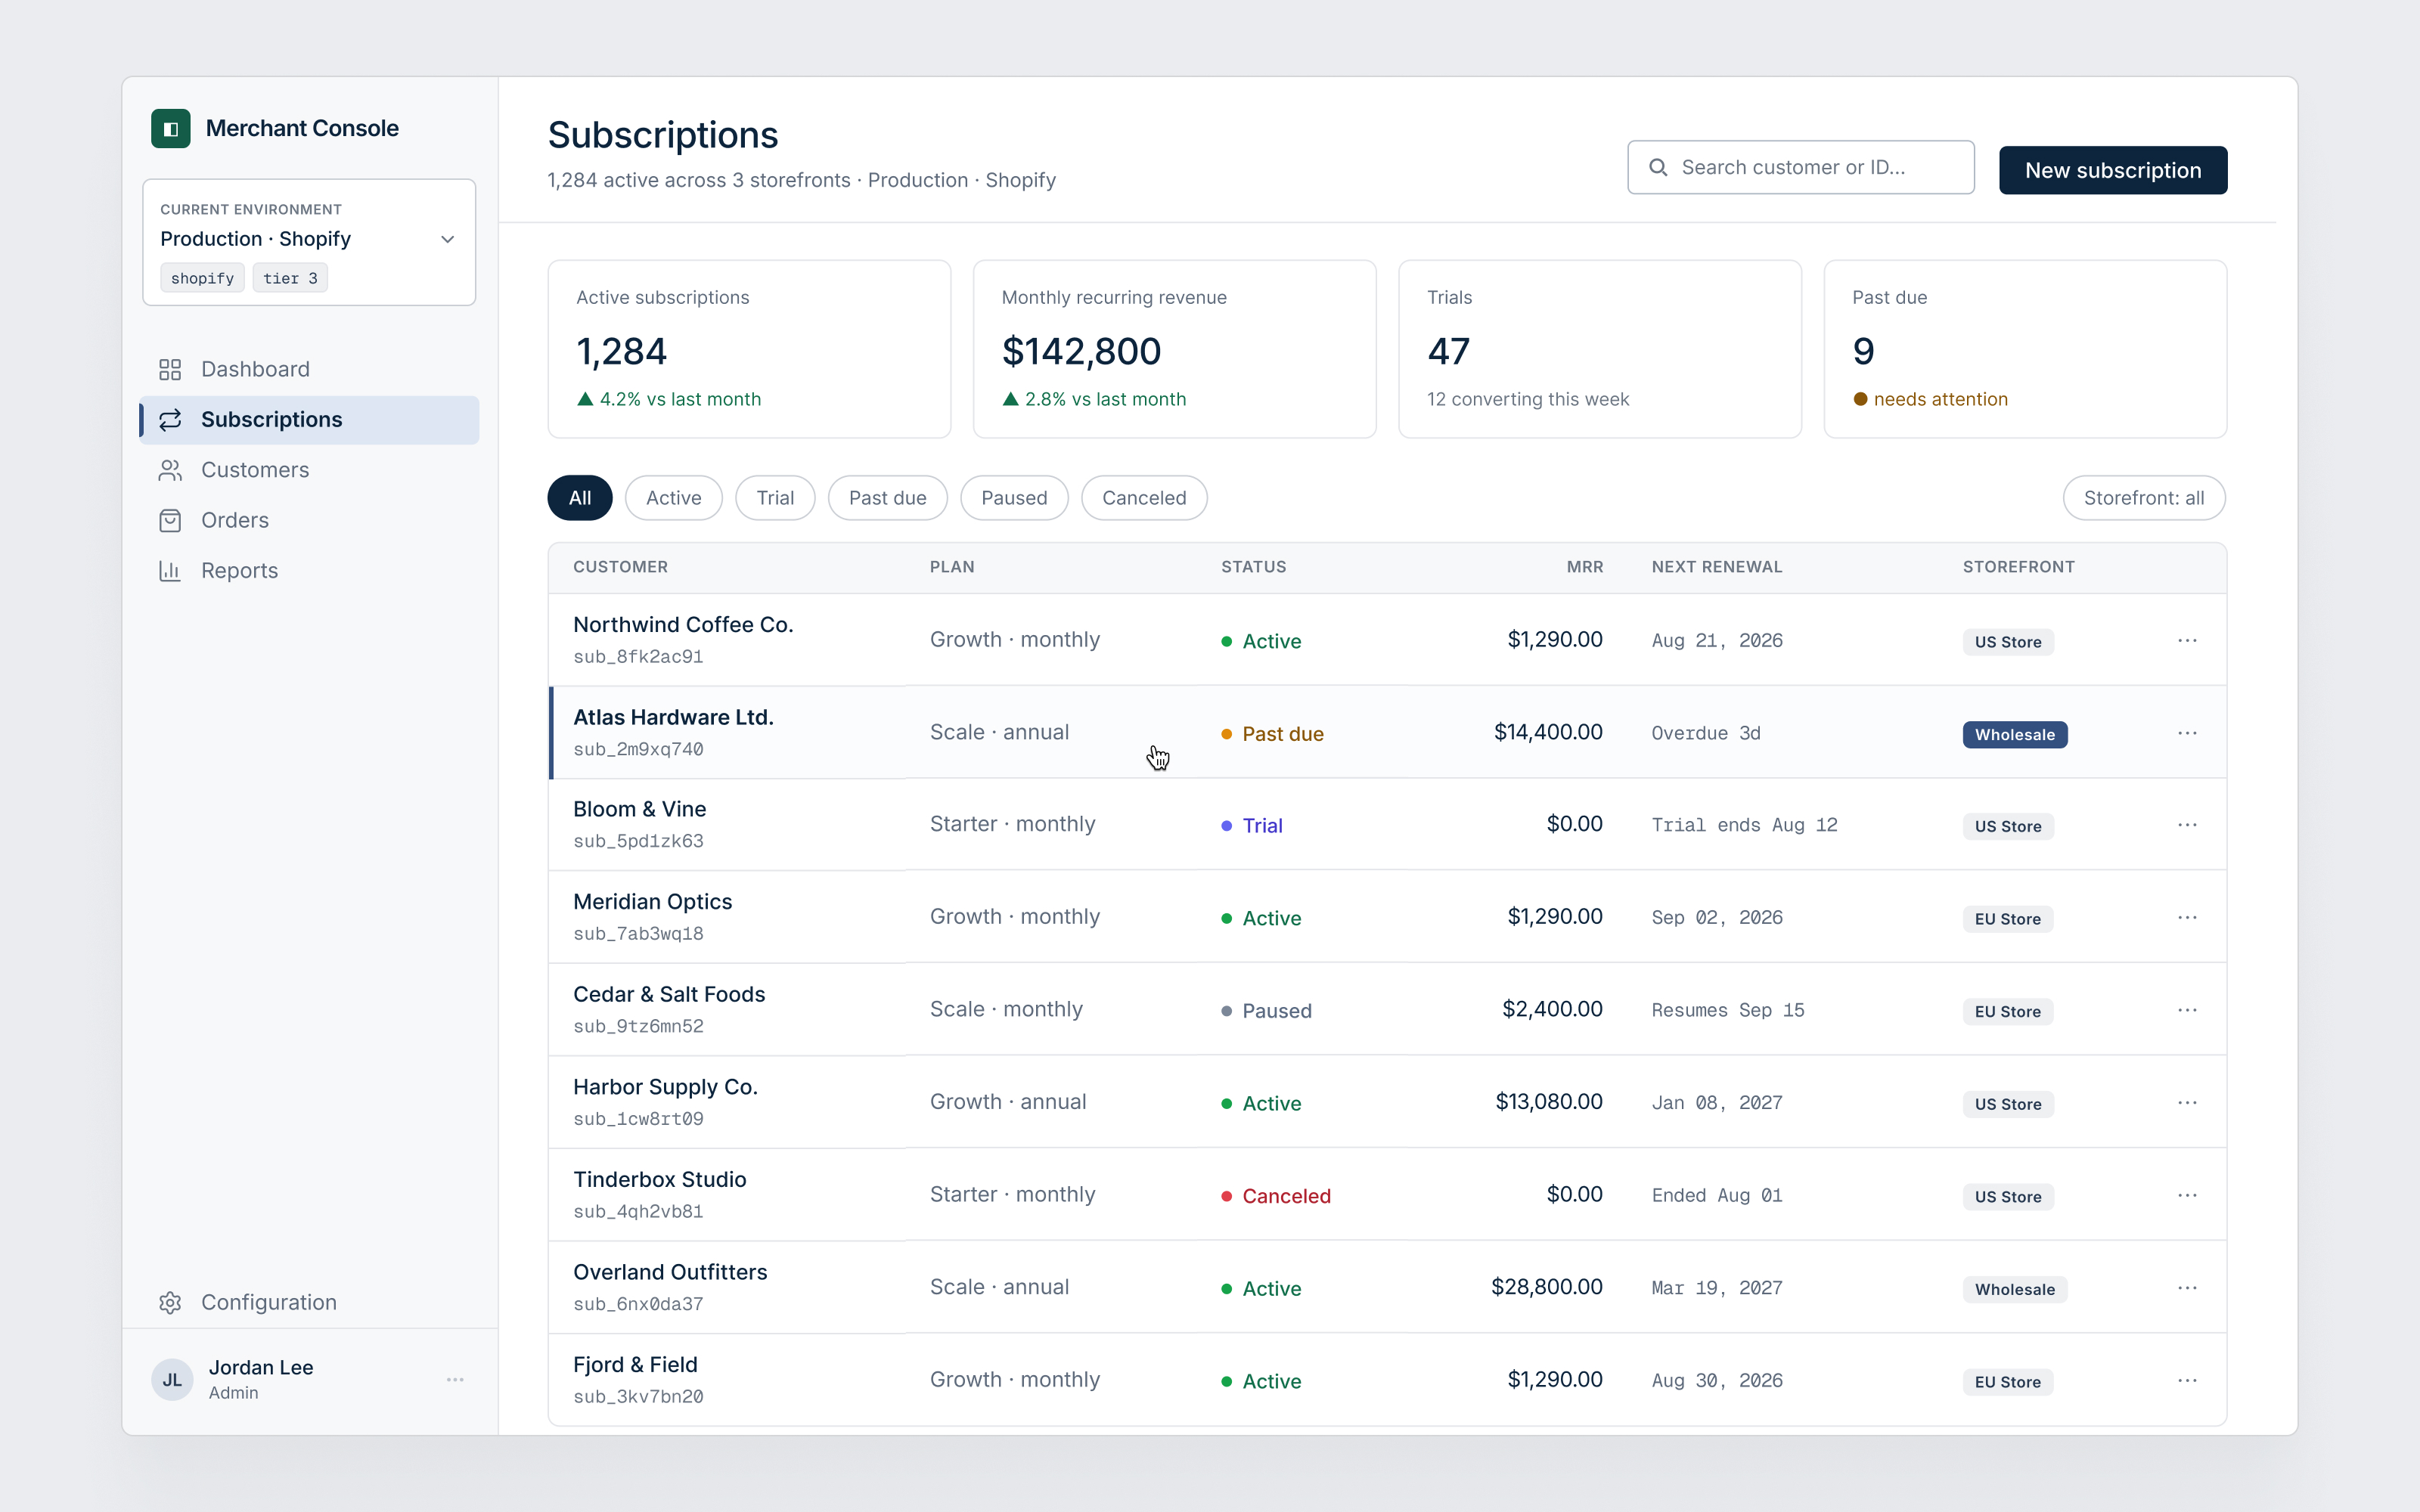Open the Overland Outfitters subscription row
The image size is (2420, 1512).
click(x=1387, y=1287)
